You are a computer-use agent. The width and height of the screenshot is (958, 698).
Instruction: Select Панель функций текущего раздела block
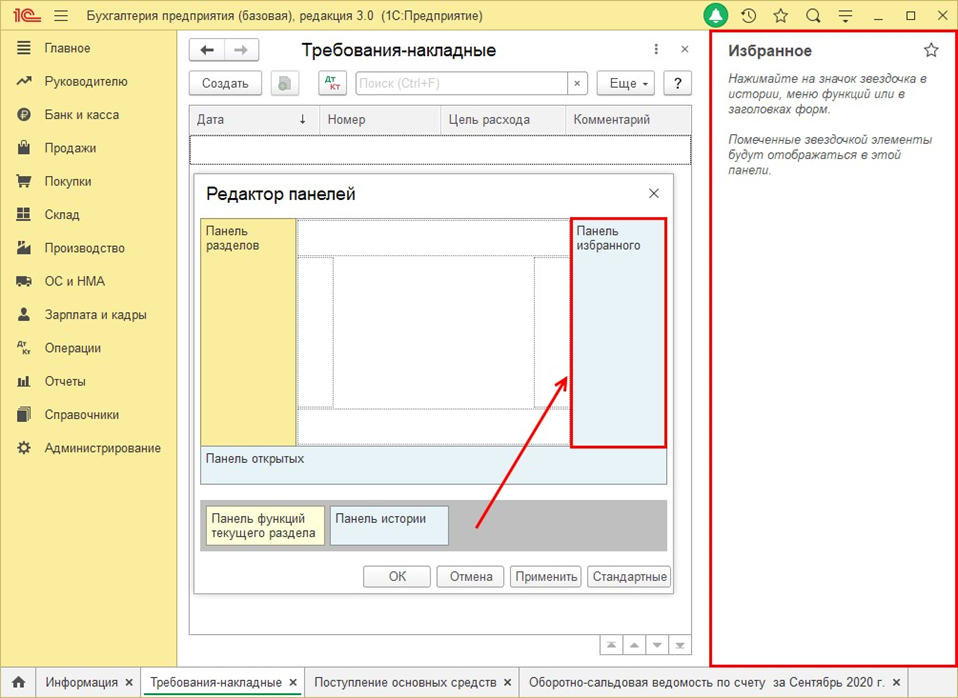[265, 525]
